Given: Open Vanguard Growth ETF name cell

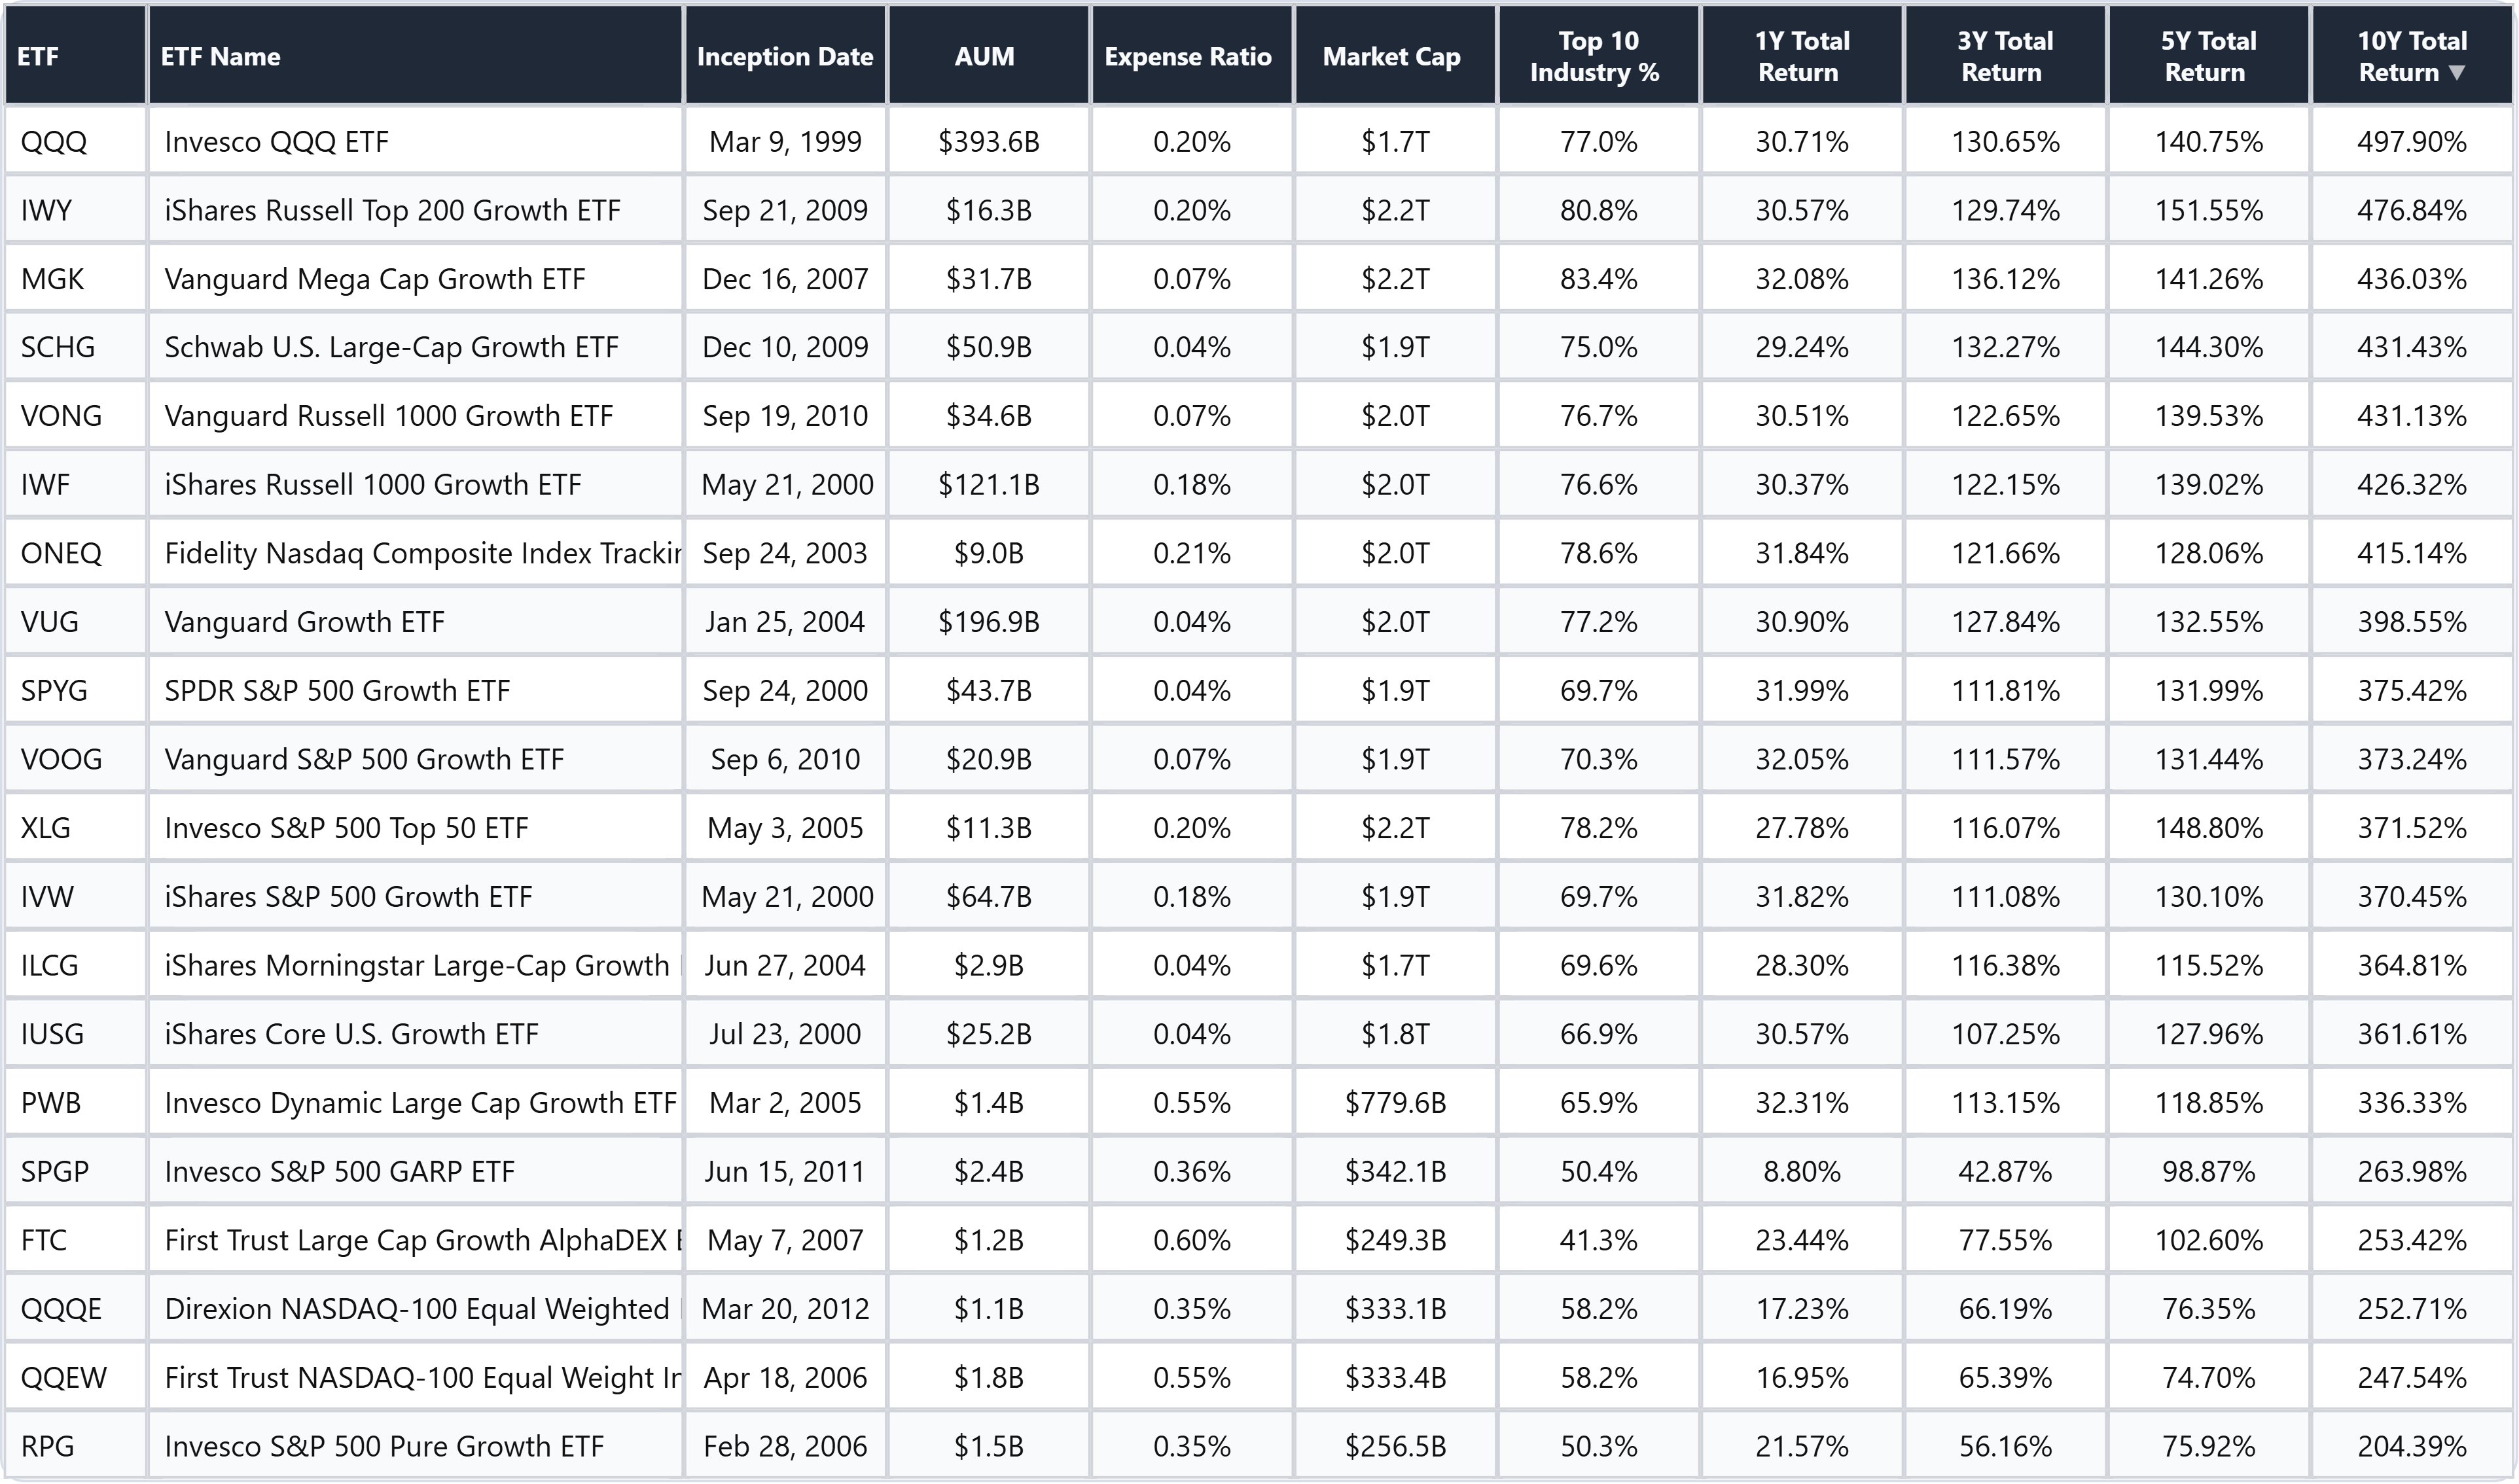Looking at the screenshot, I should pos(304,623).
